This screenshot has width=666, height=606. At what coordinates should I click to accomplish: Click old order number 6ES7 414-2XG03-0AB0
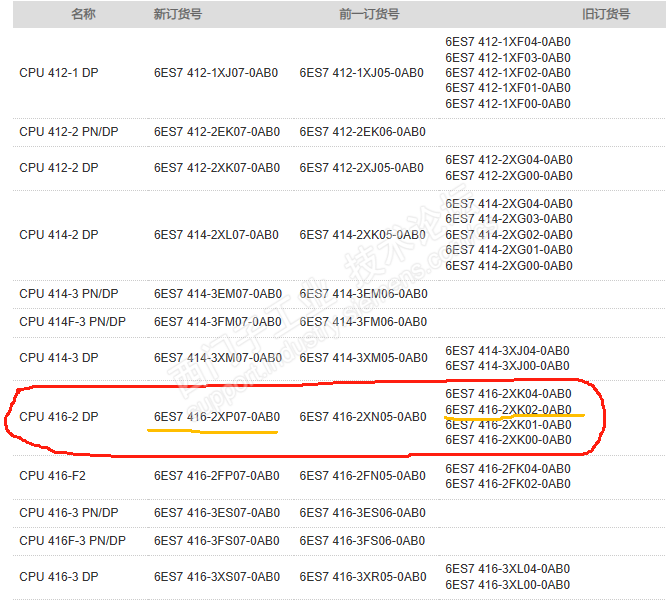[x=509, y=219]
